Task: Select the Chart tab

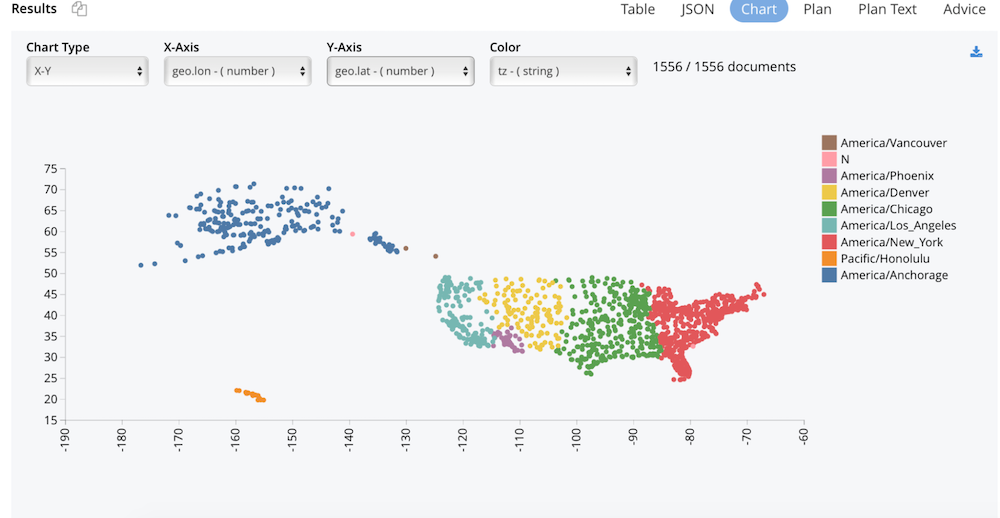Action: click(x=759, y=10)
